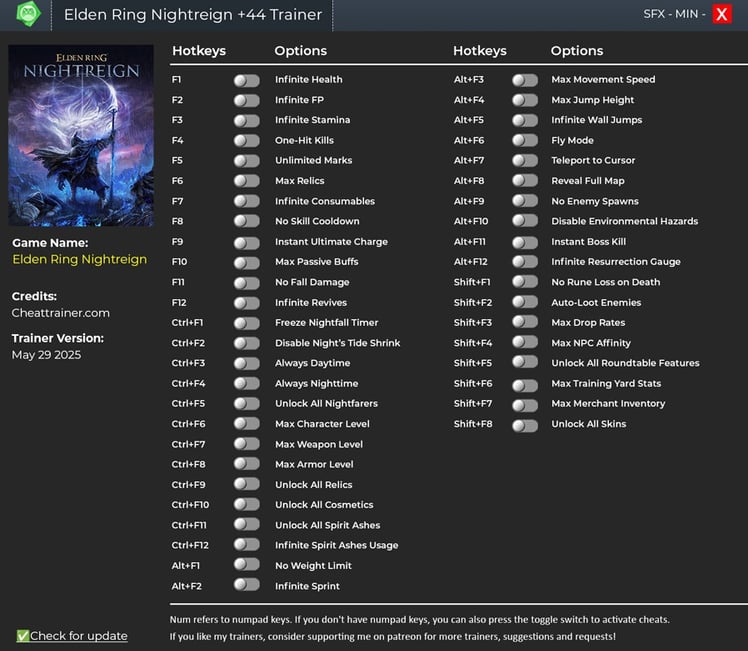Toggle Instant Boss Kill switch

coord(525,242)
